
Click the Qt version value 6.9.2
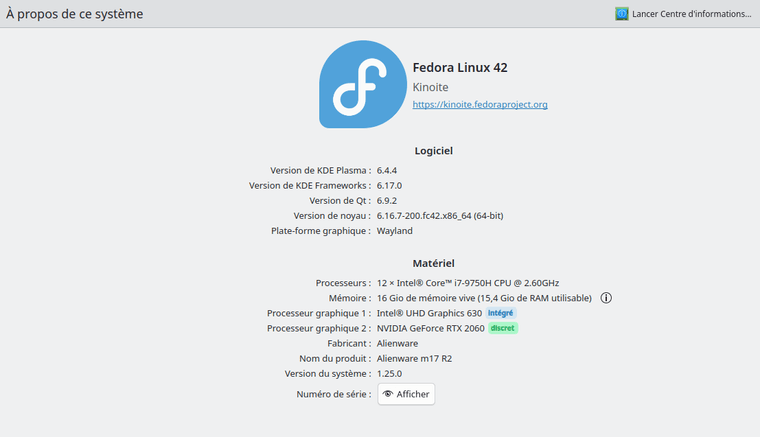coord(387,201)
